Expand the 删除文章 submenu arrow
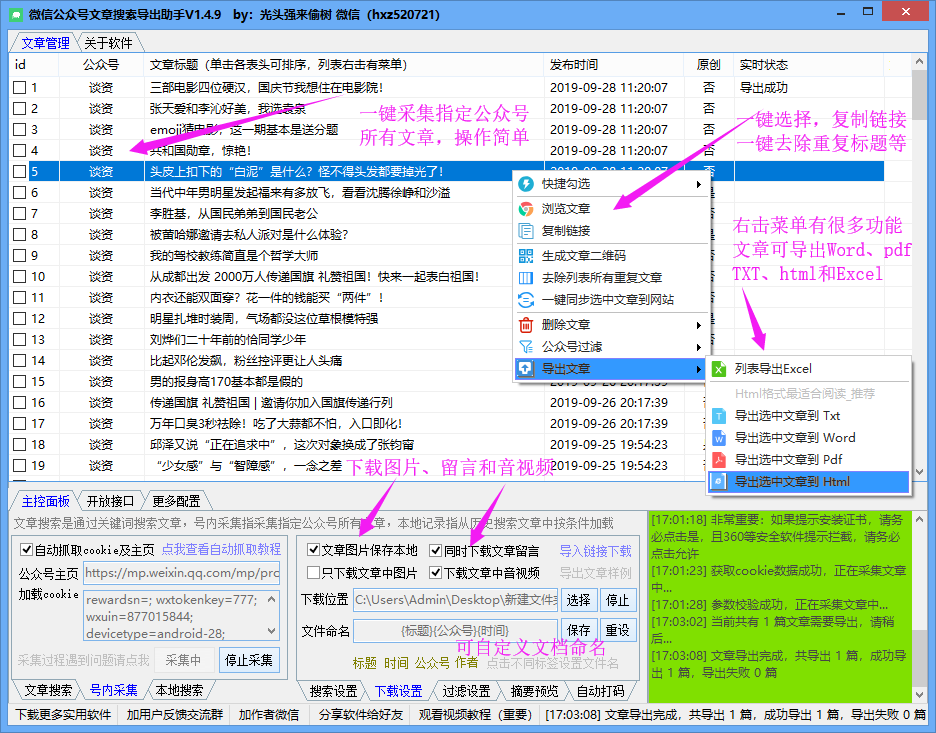936x733 pixels. click(x=698, y=325)
